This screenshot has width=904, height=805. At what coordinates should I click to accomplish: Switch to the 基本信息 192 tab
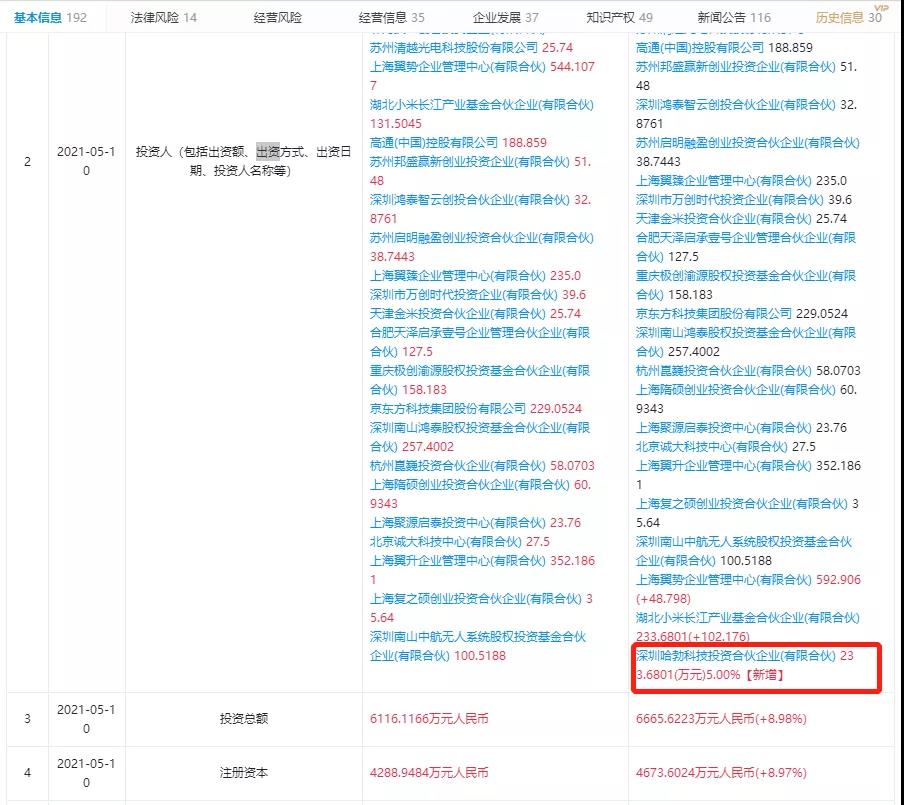(50, 17)
